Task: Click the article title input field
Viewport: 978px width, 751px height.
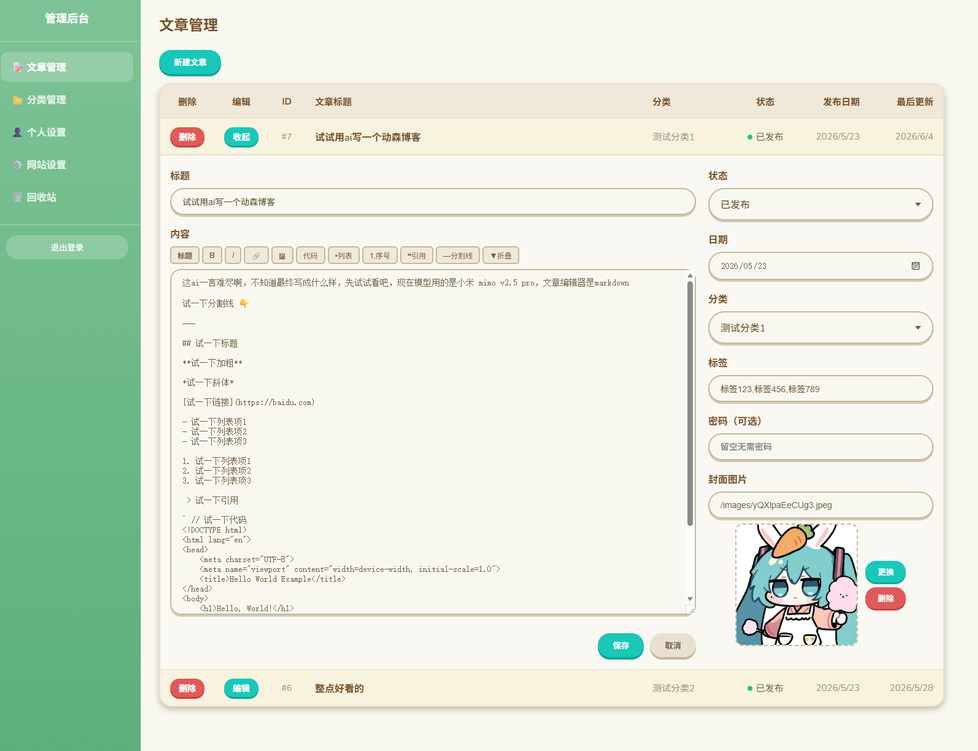Action: tap(432, 202)
